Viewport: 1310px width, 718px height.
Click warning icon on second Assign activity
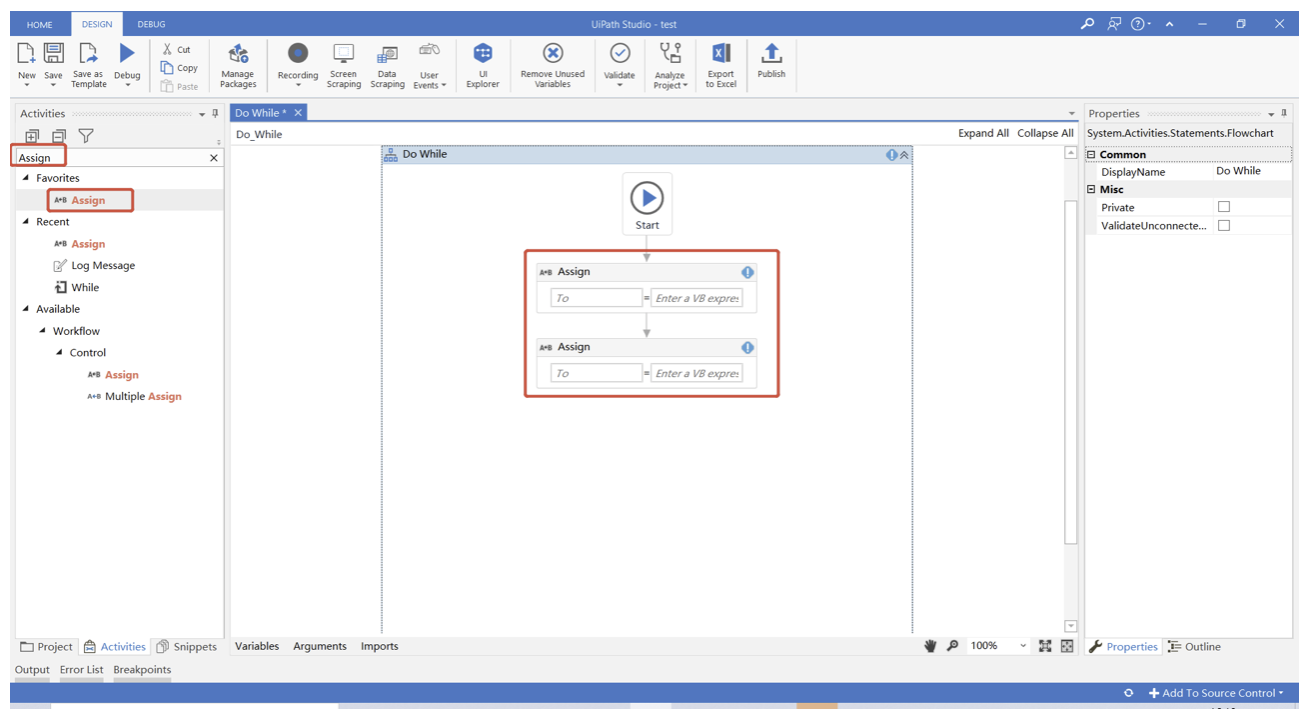tap(747, 347)
